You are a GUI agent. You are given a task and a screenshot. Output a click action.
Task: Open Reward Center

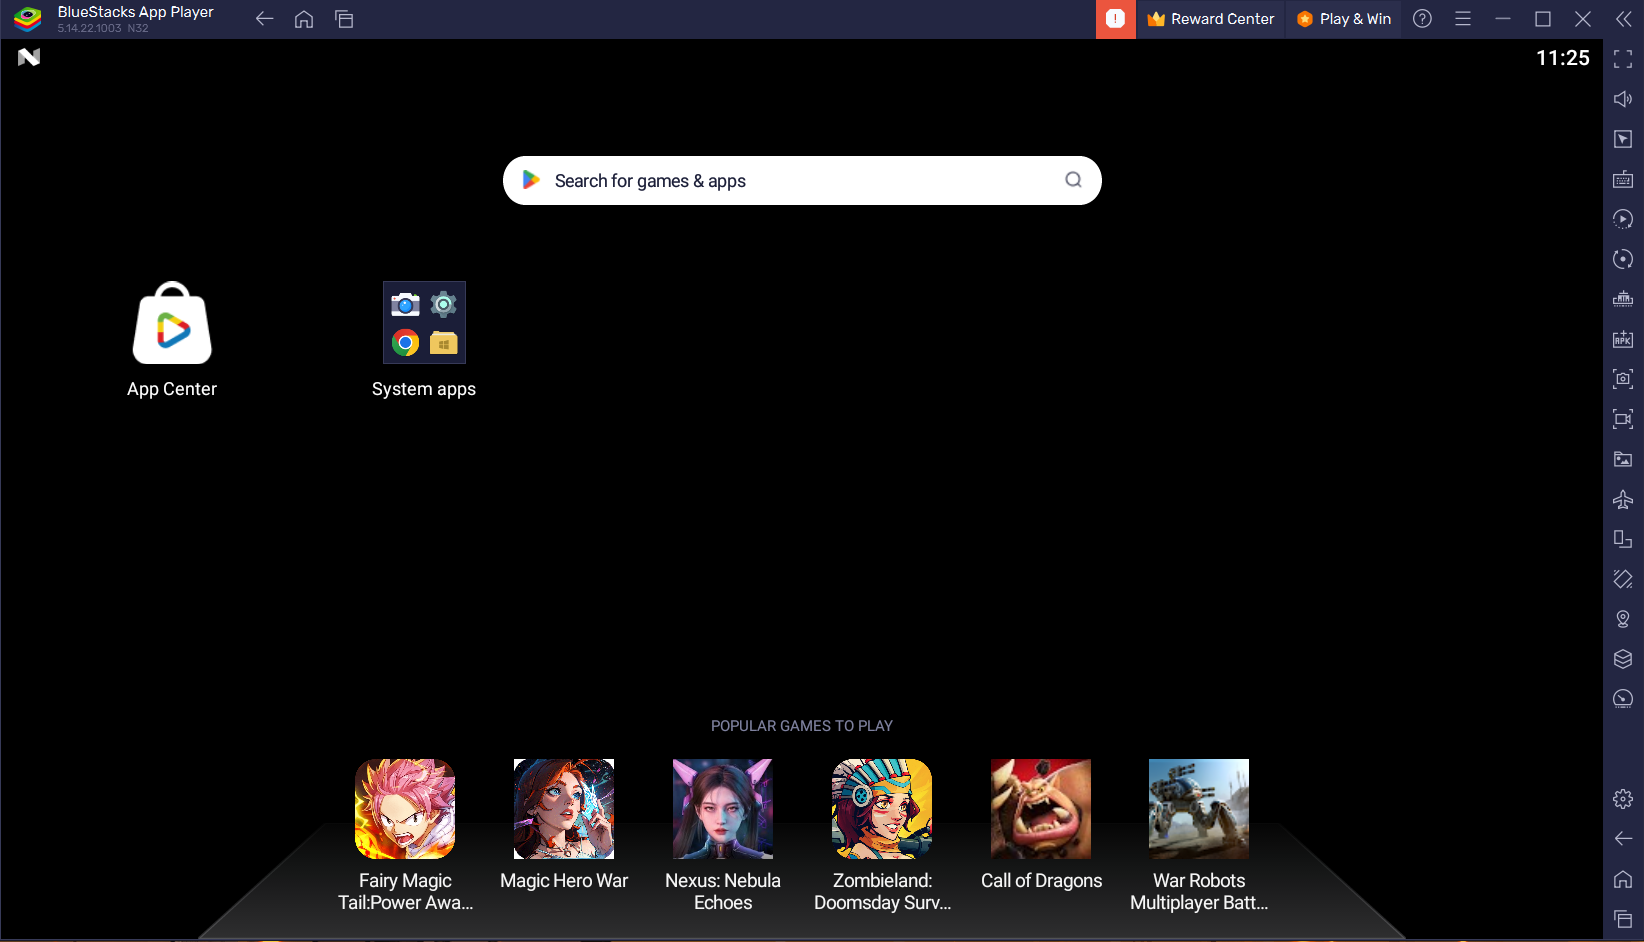click(1210, 19)
